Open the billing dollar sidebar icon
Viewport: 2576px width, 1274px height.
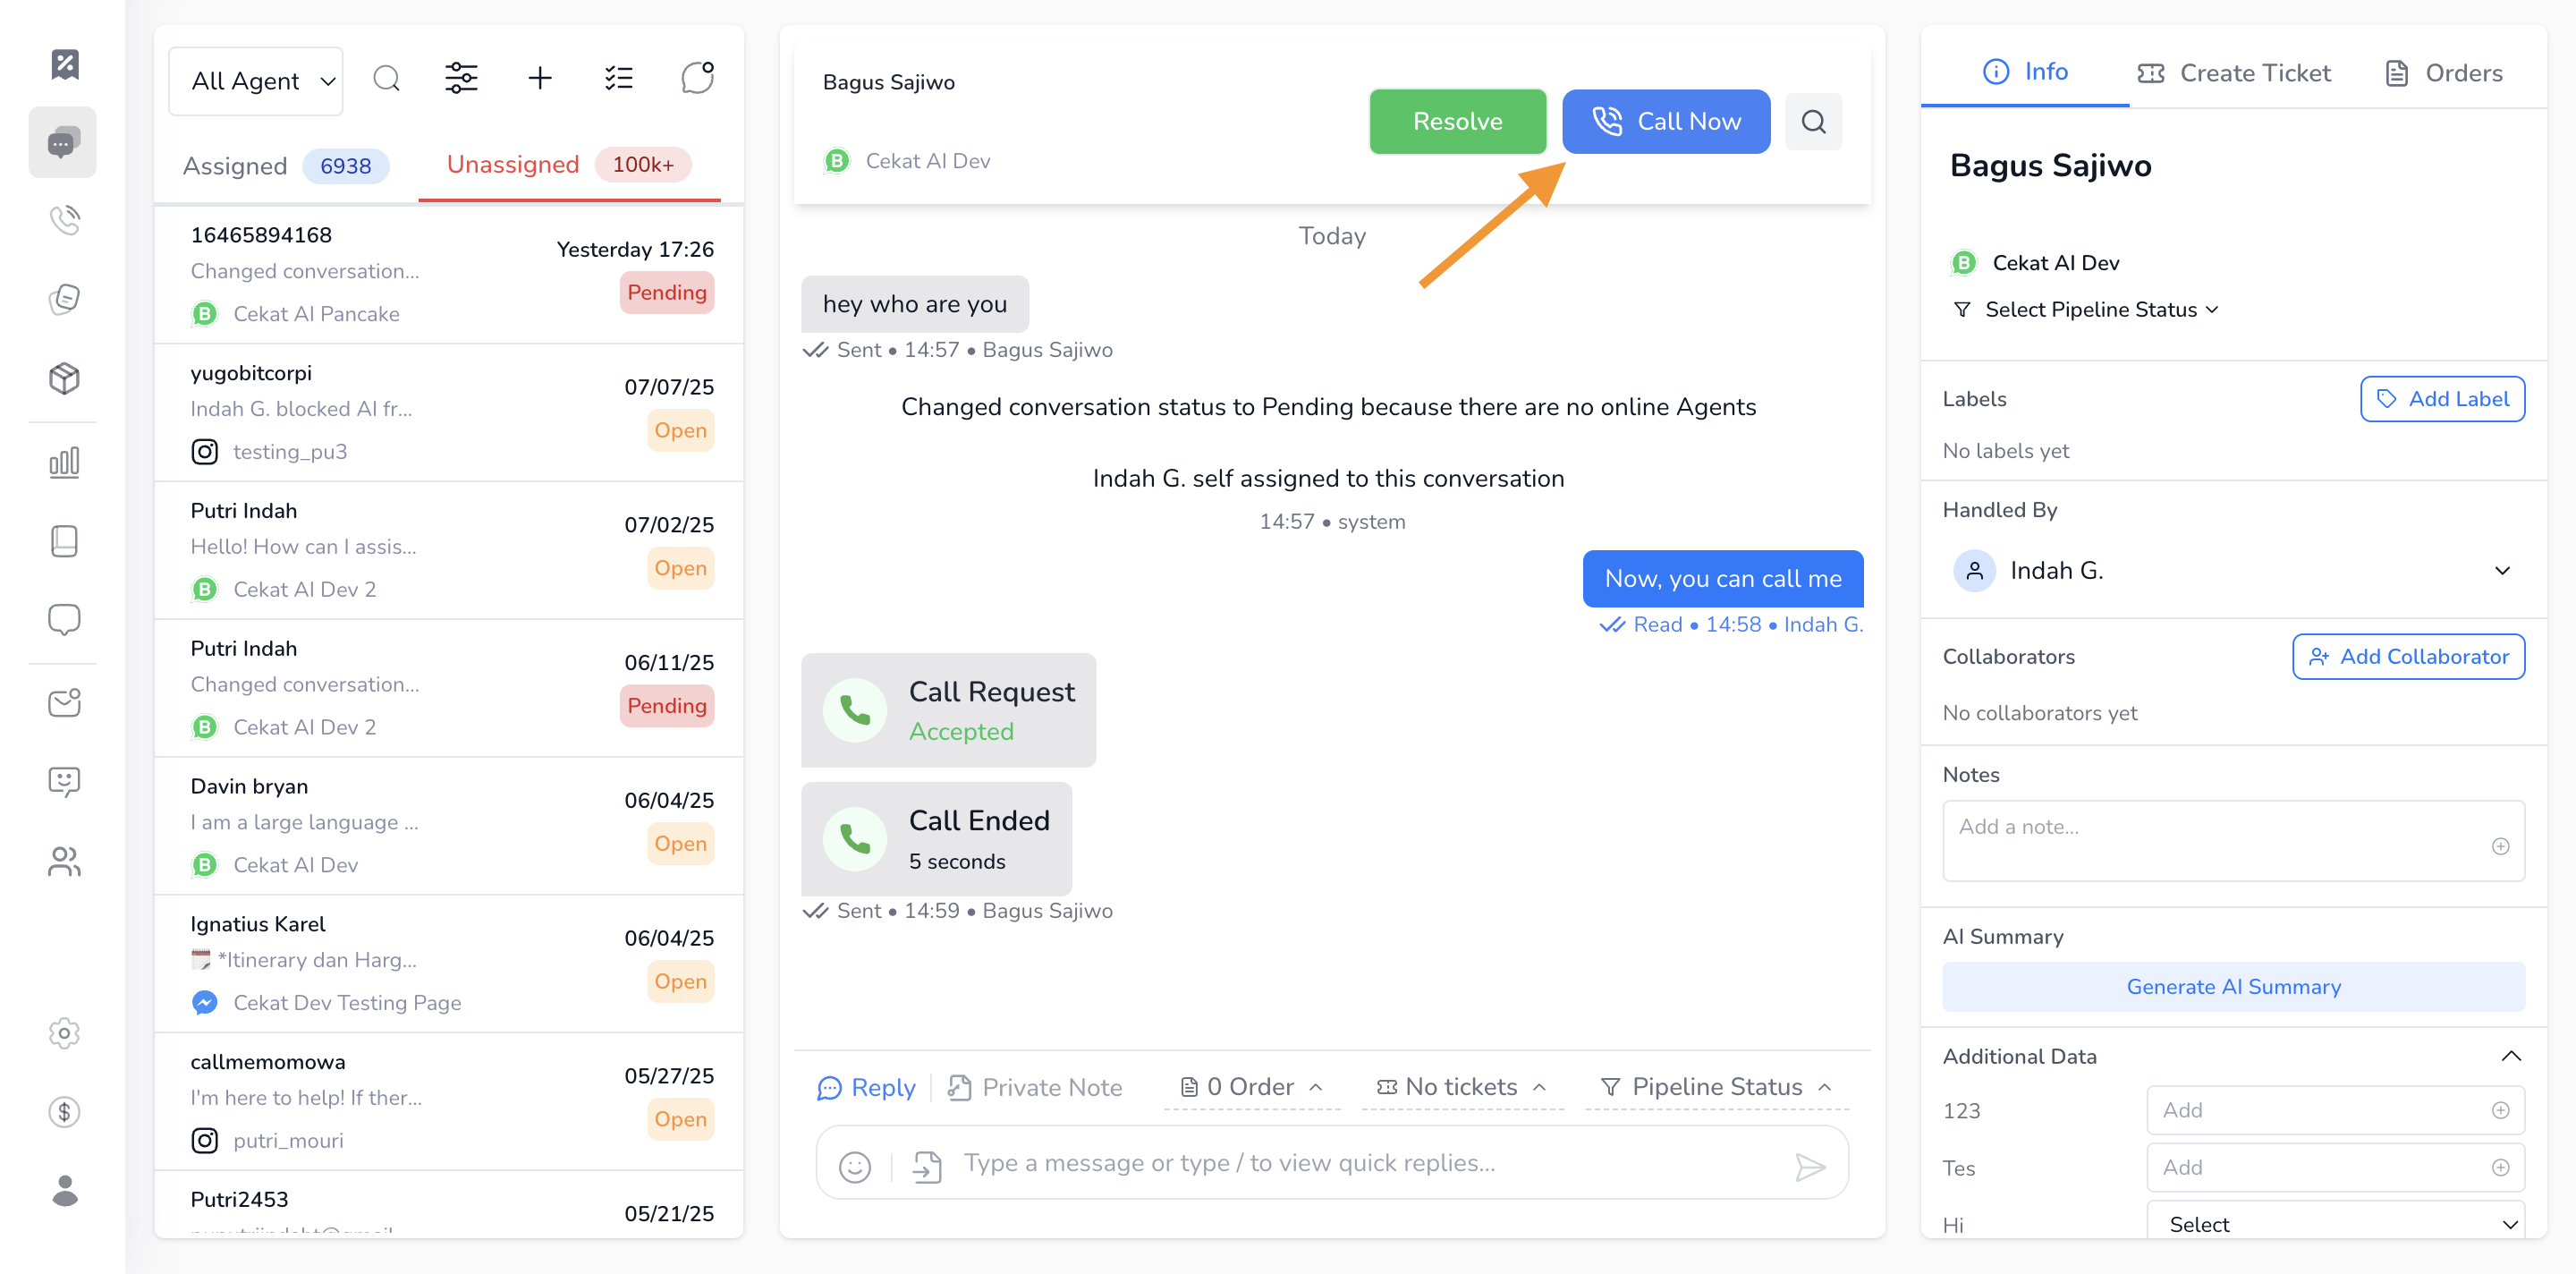point(64,1111)
